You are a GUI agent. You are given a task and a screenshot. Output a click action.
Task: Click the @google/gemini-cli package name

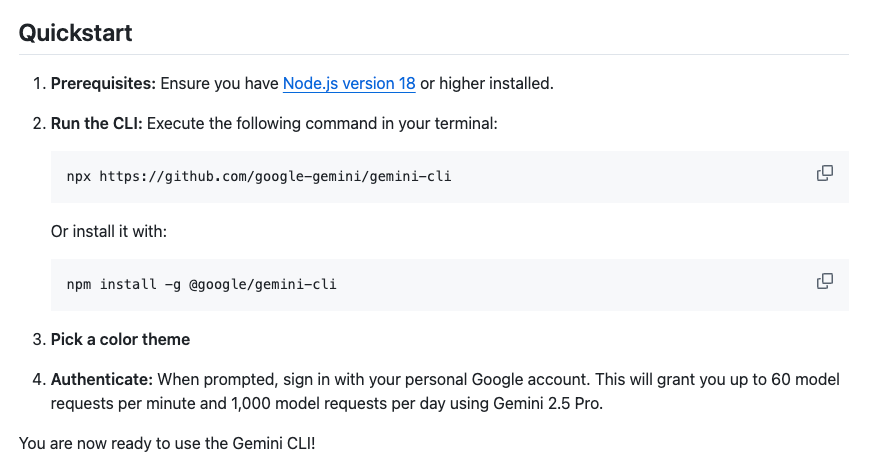tap(262, 284)
